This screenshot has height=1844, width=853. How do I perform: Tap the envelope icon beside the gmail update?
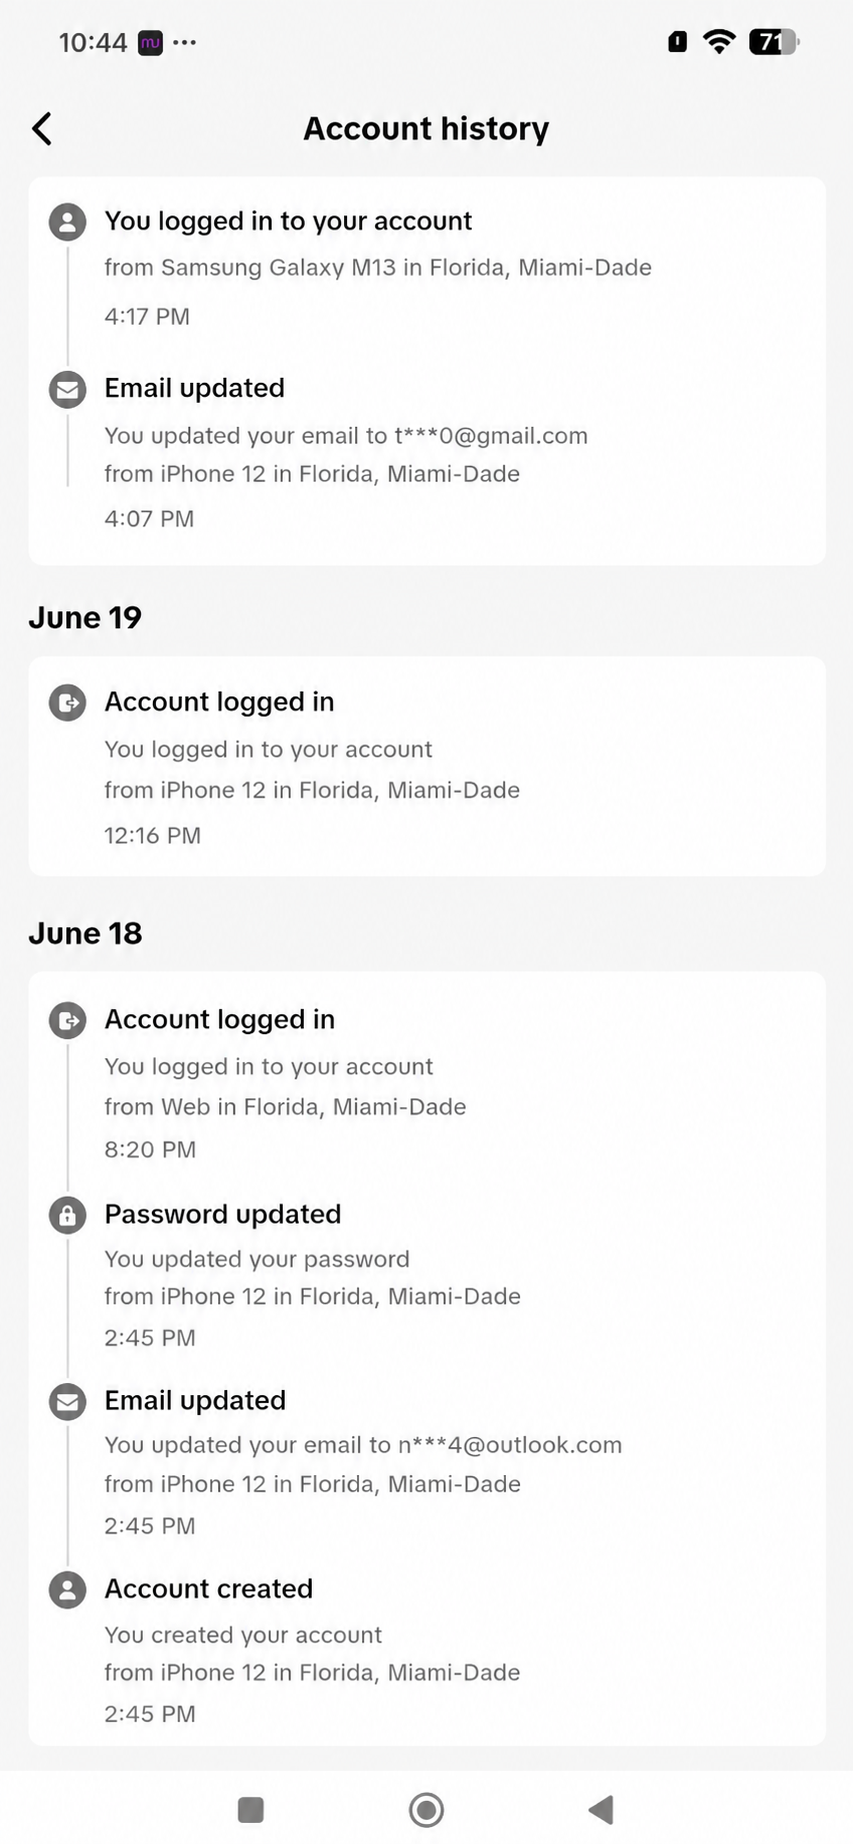tap(67, 389)
